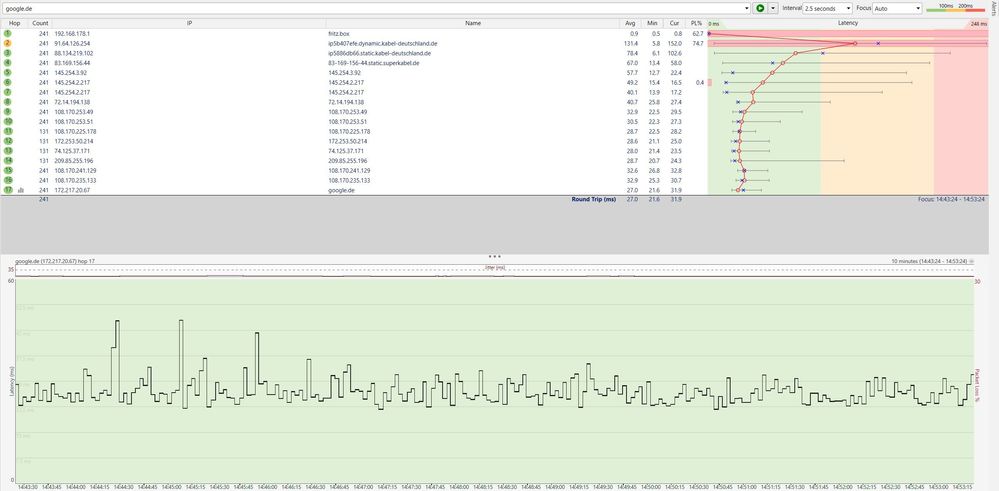The height and width of the screenshot is (491, 999).
Task: Click the IP column header
Action: pyautogui.click(x=189, y=23)
